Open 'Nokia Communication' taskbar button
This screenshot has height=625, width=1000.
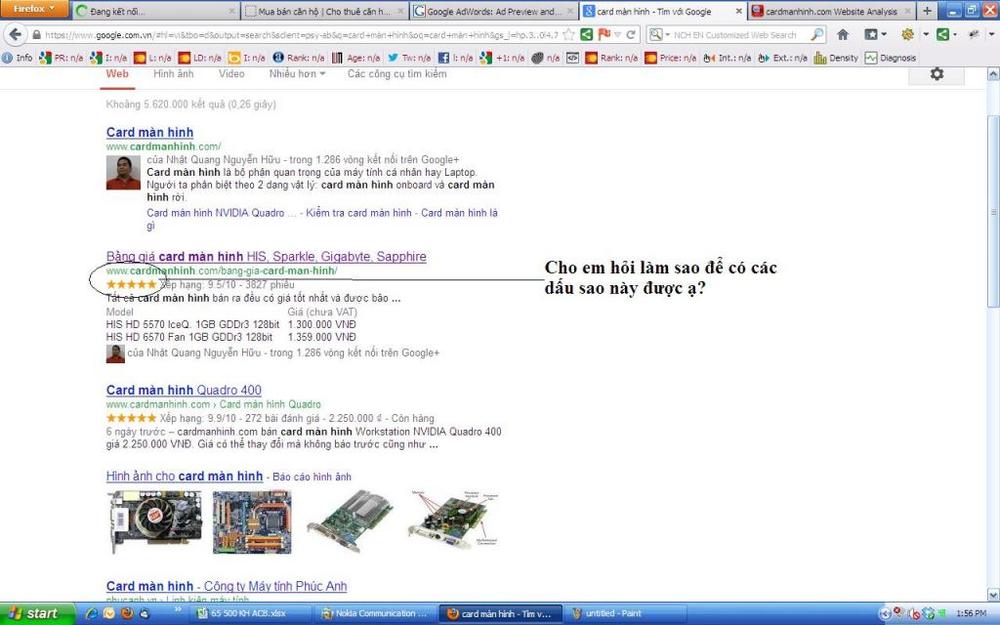click(376, 614)
